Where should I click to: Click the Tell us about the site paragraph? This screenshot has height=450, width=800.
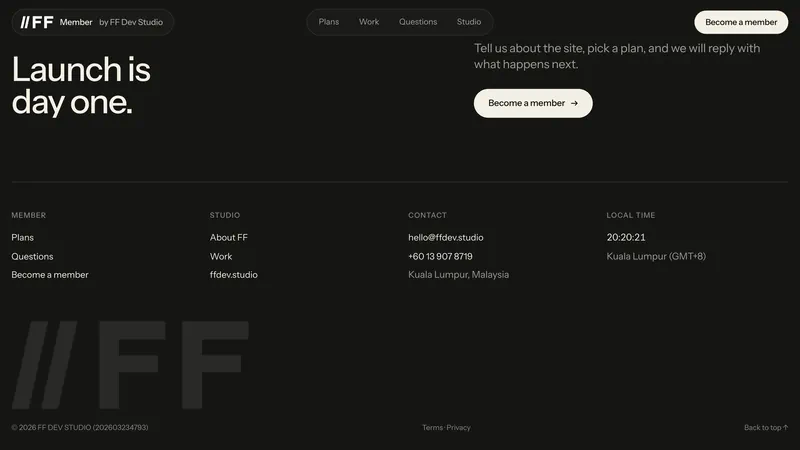point(617,56)
